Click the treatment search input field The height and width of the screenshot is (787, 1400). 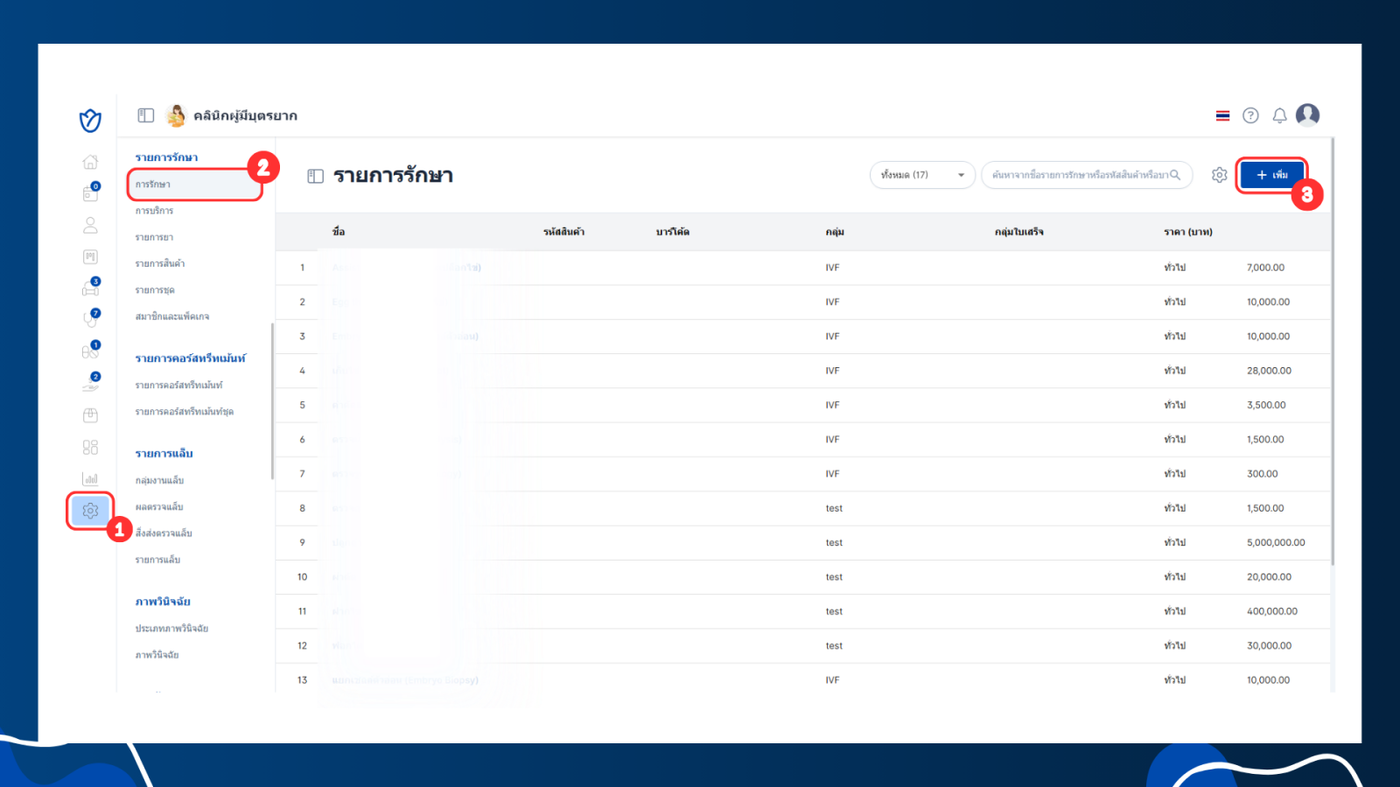[x=1086, y=175]
